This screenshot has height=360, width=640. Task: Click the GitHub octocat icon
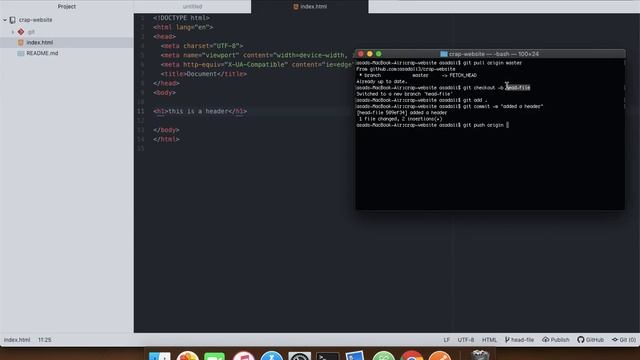581,340
